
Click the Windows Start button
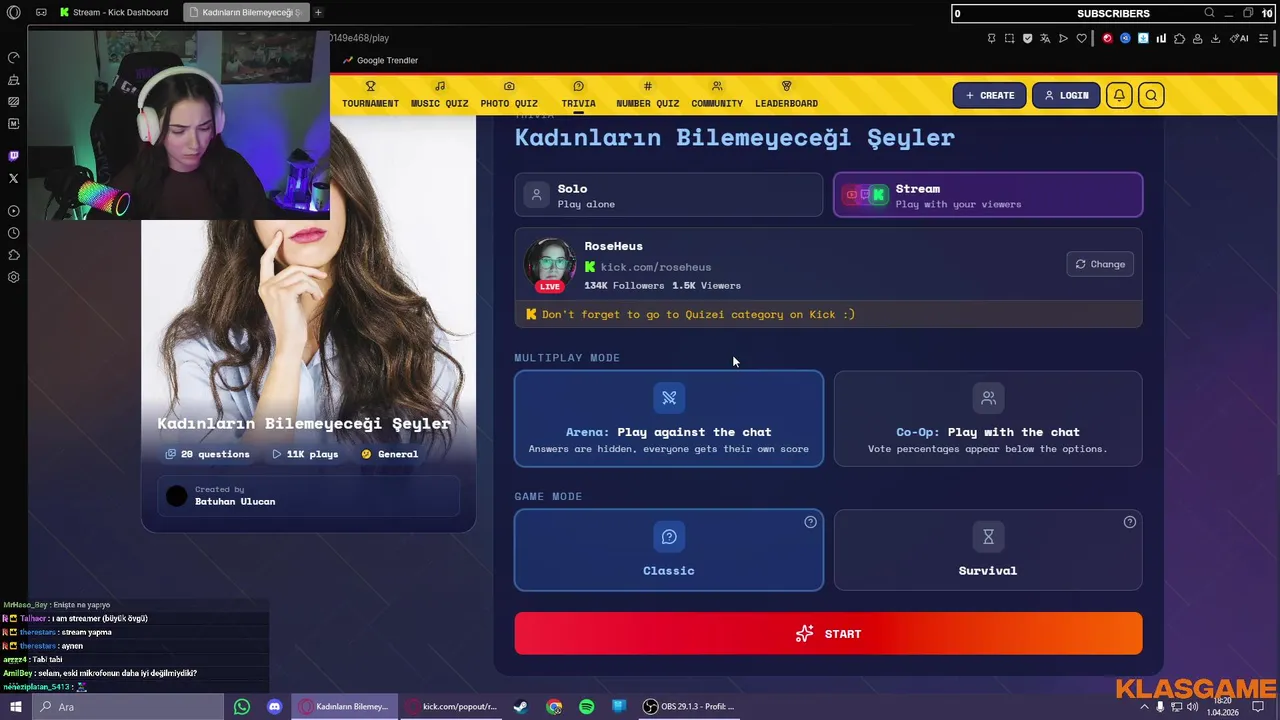tap(14, 707)
